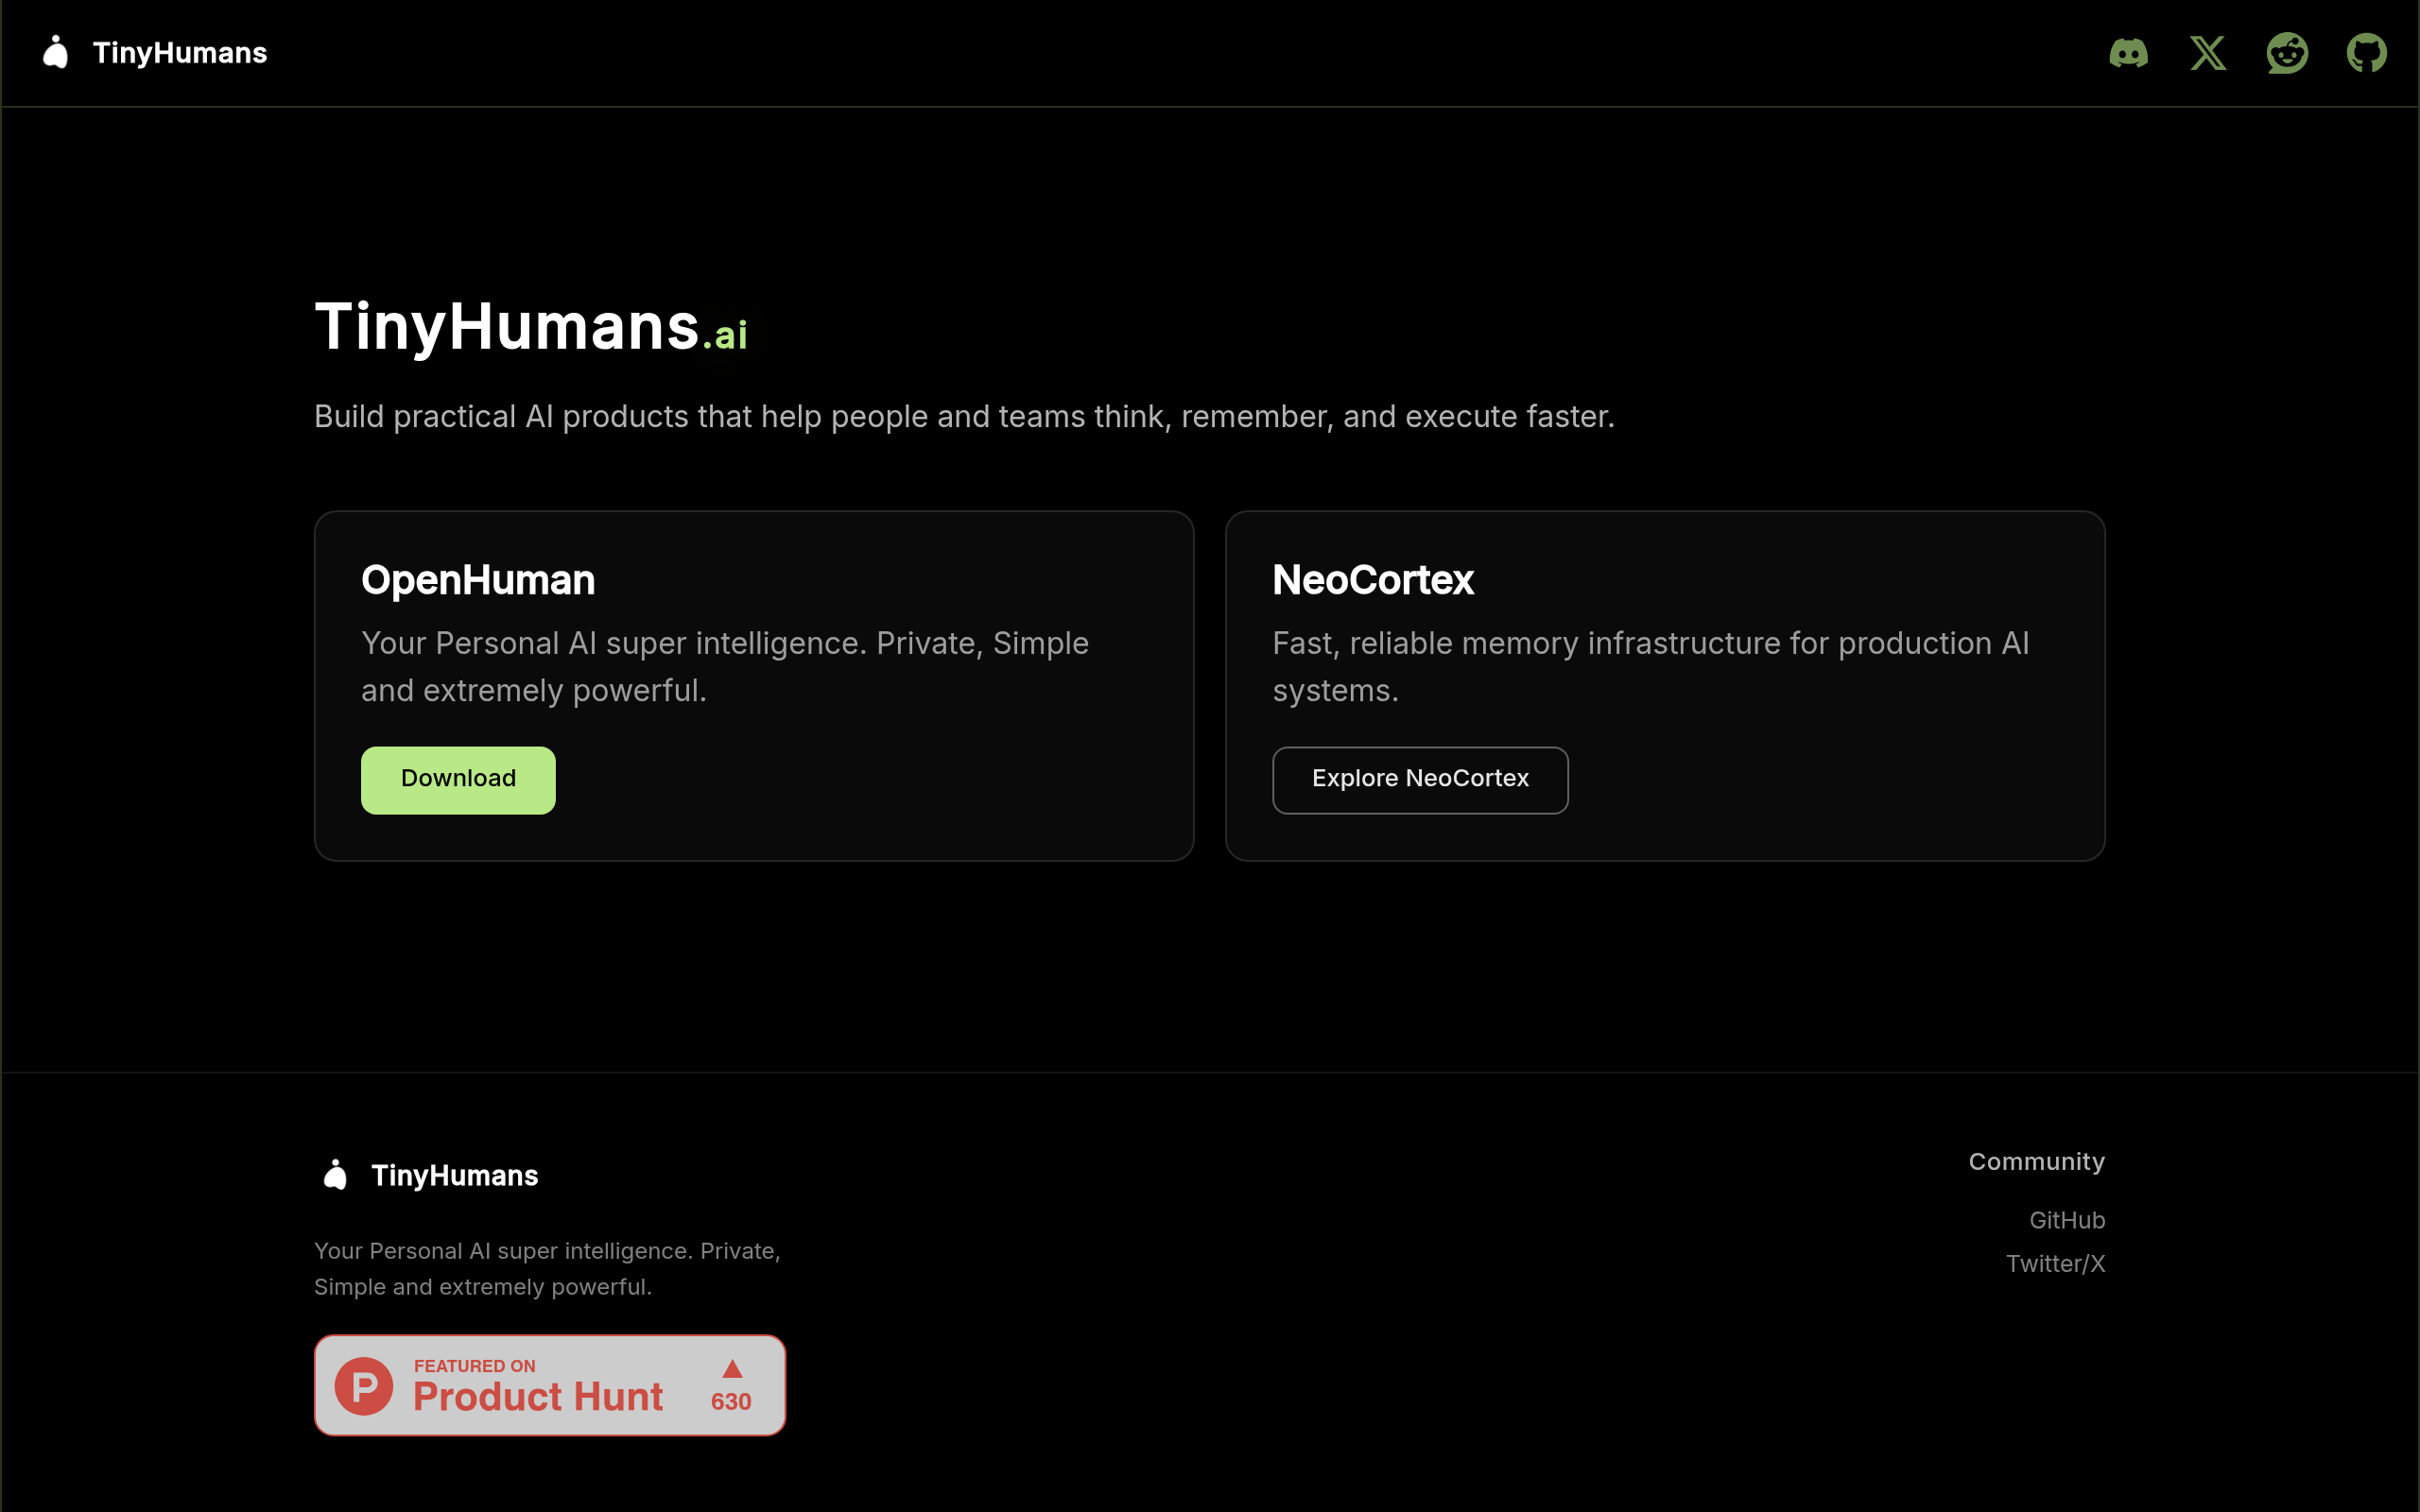Open the Discord icon in header
Viewport: 2420px width, 1512px height.
[2128, 53]
